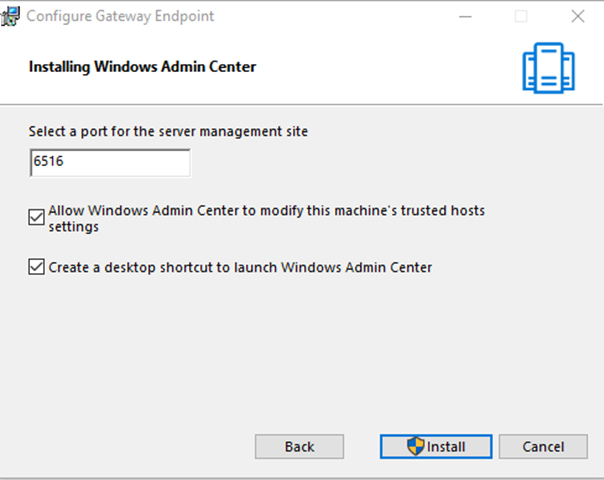604x480 pixels.
Task: Go back with the Back button
Action: point(299,446)
